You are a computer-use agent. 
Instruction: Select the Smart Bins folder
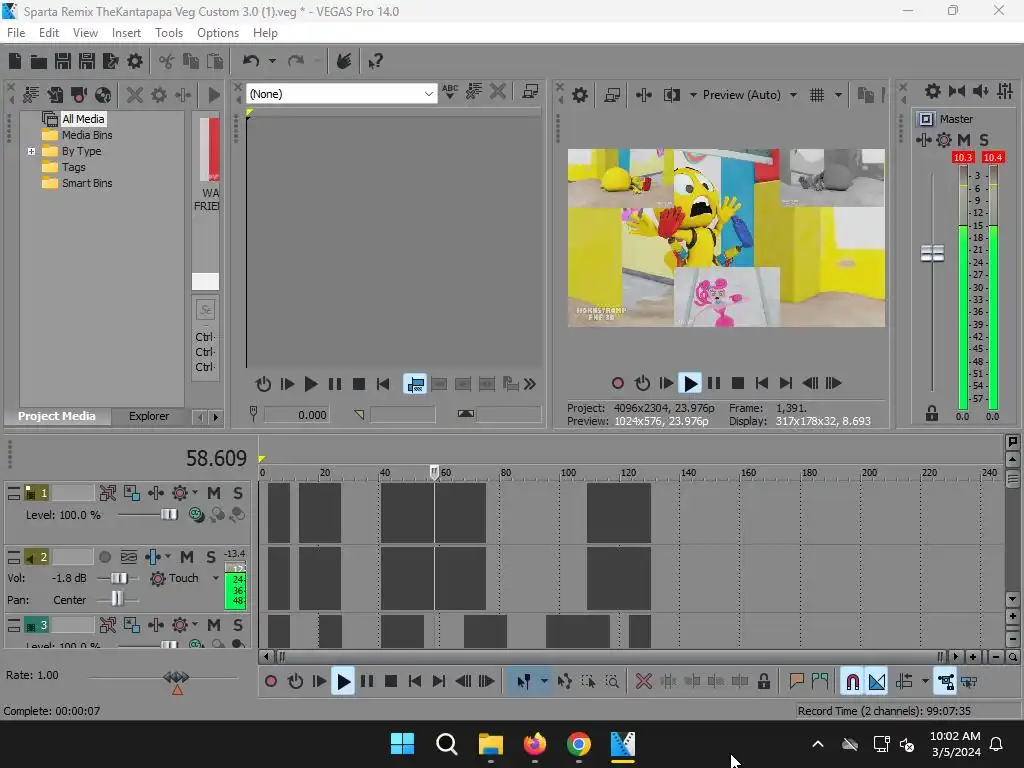pyautogui.click(x=87, y=184)
